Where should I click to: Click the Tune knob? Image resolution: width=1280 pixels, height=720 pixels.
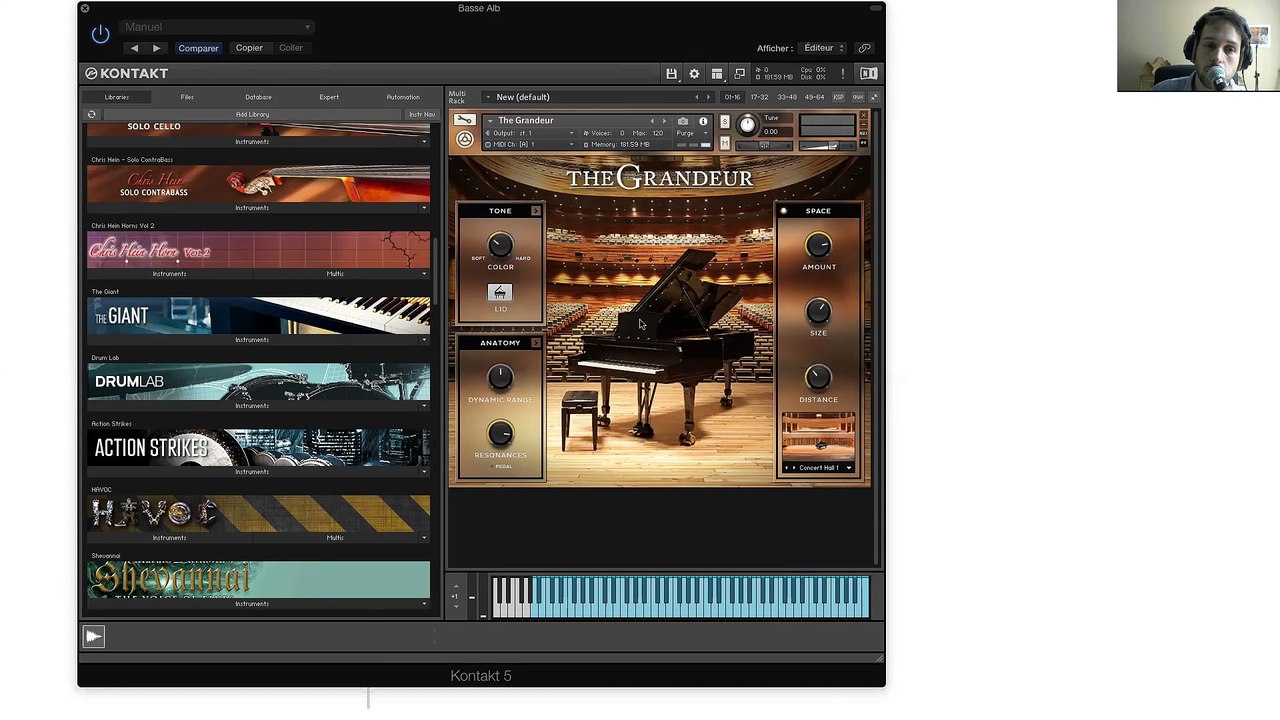point(747,125)
